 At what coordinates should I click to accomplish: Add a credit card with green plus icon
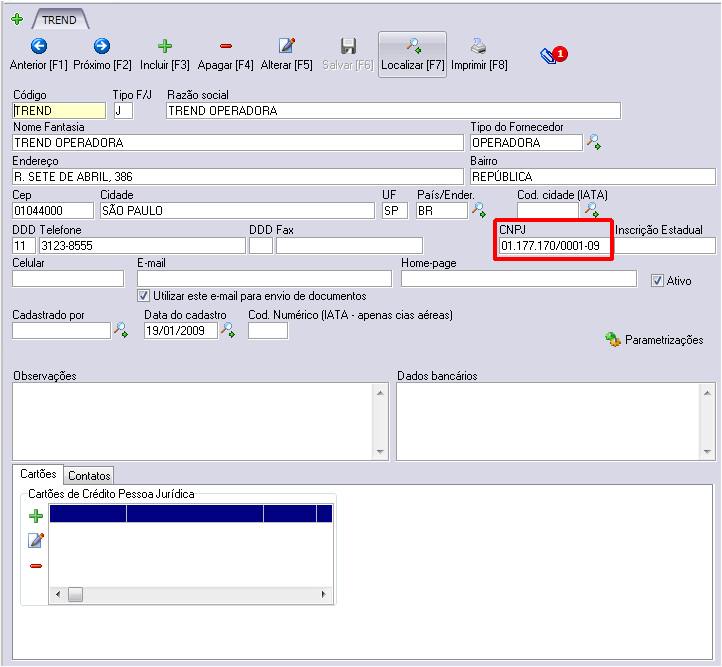(36, 516)
